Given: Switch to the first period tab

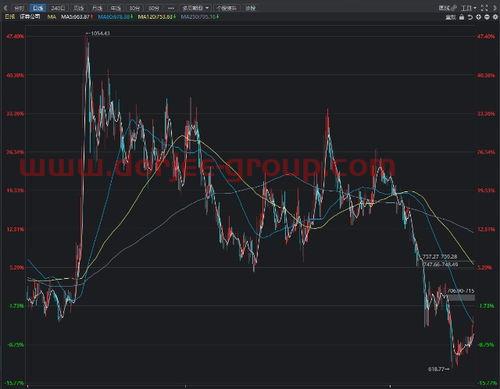Looking at the screenshot, I should pyautogui.click(x=19, y=8).
